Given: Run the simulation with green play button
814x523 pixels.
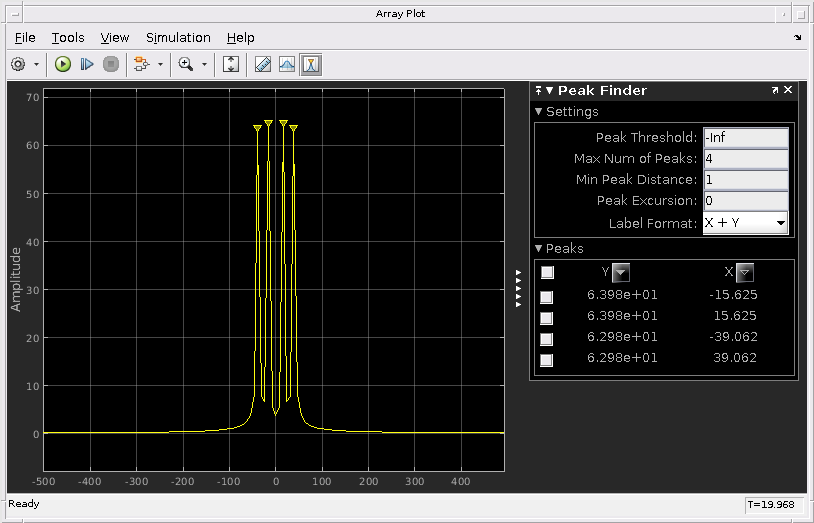Looking at the screenshot, I should (x=63, y=64).
